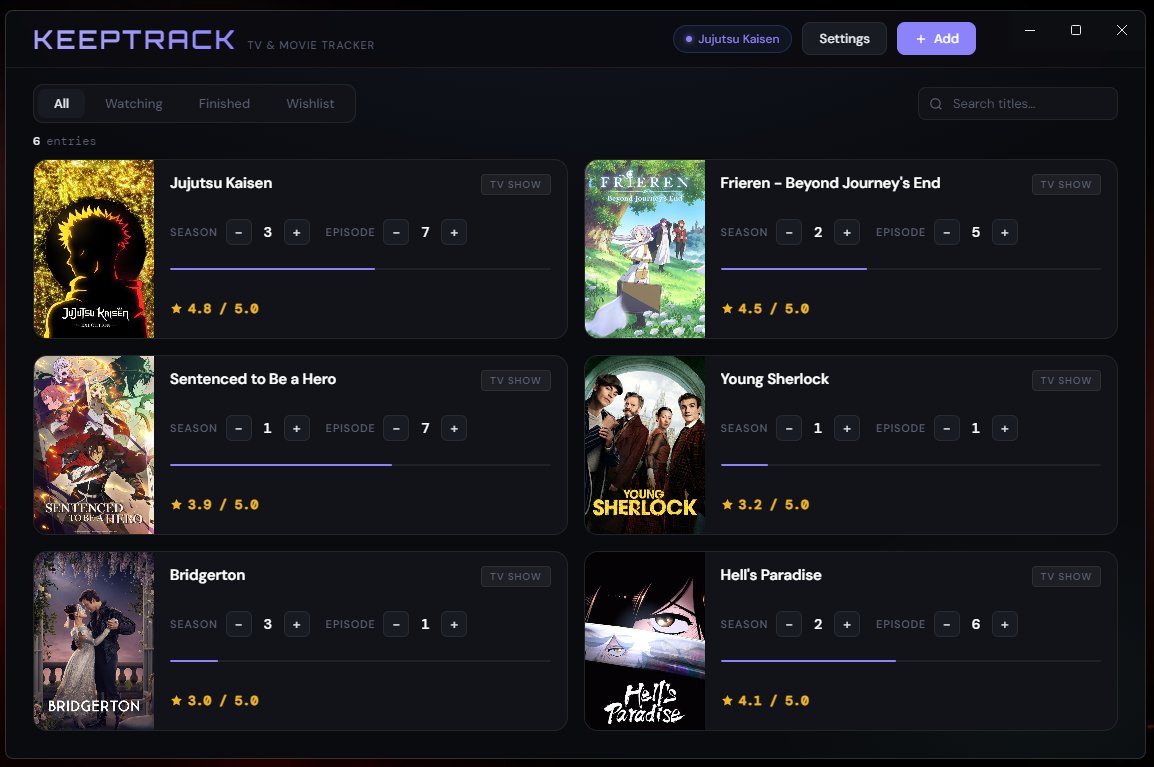Click the TV SHOW badge on Jujutsu Kaisen
Viewport: 1154px width, 767px height.
(515, 185)
